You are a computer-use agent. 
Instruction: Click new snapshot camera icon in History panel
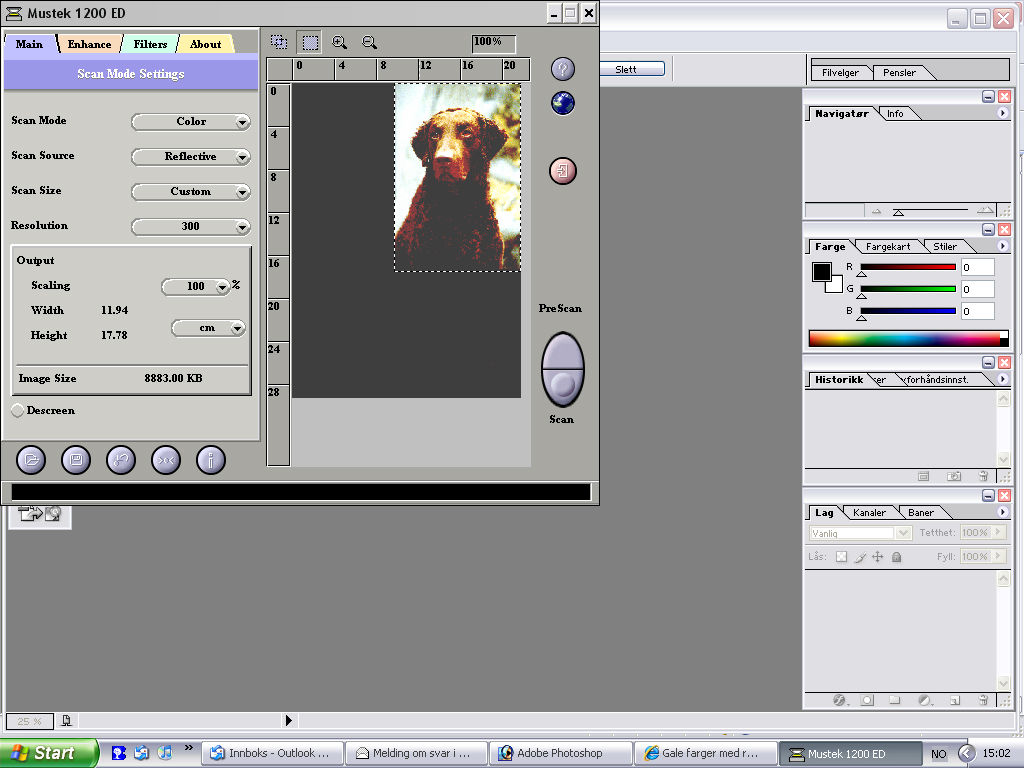click(x=953, y=476)
